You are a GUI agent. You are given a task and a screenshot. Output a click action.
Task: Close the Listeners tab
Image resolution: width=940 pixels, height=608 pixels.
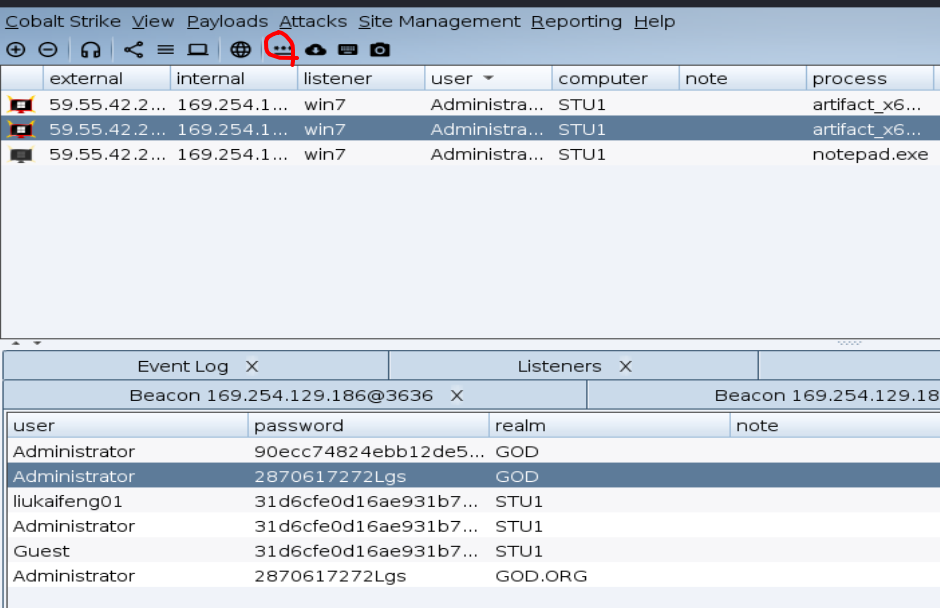point(625,366)
